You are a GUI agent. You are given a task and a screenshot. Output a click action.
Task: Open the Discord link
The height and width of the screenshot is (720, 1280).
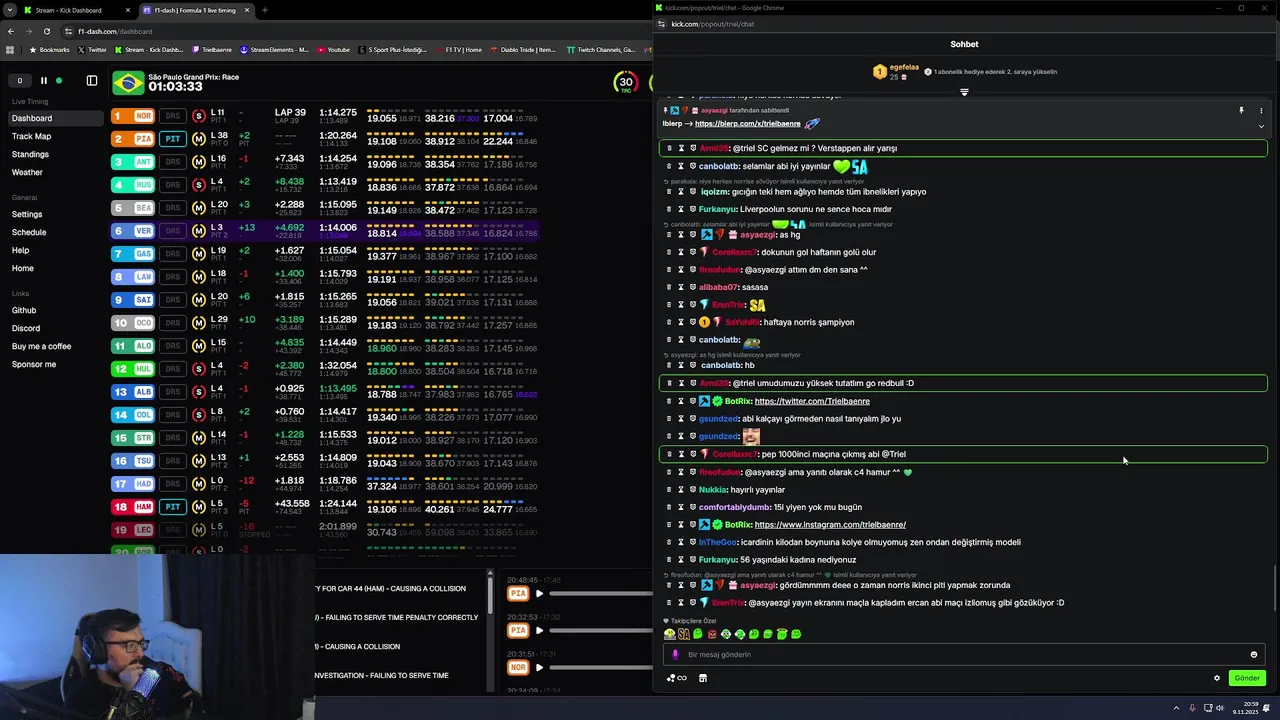[x=26, y=328]
